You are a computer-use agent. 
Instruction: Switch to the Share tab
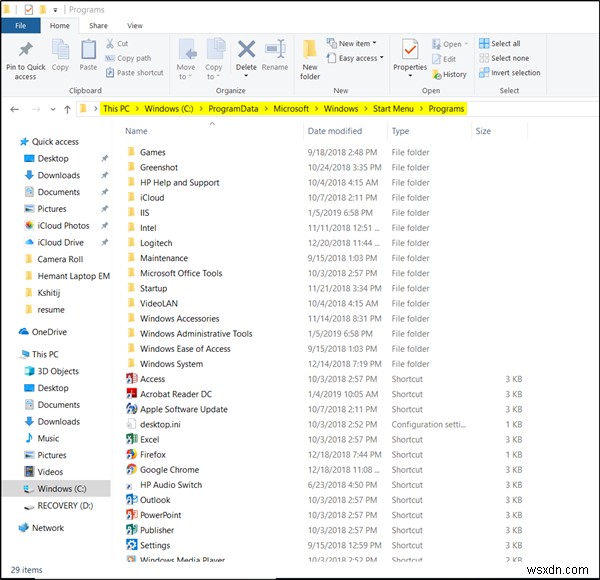[98, 26]
